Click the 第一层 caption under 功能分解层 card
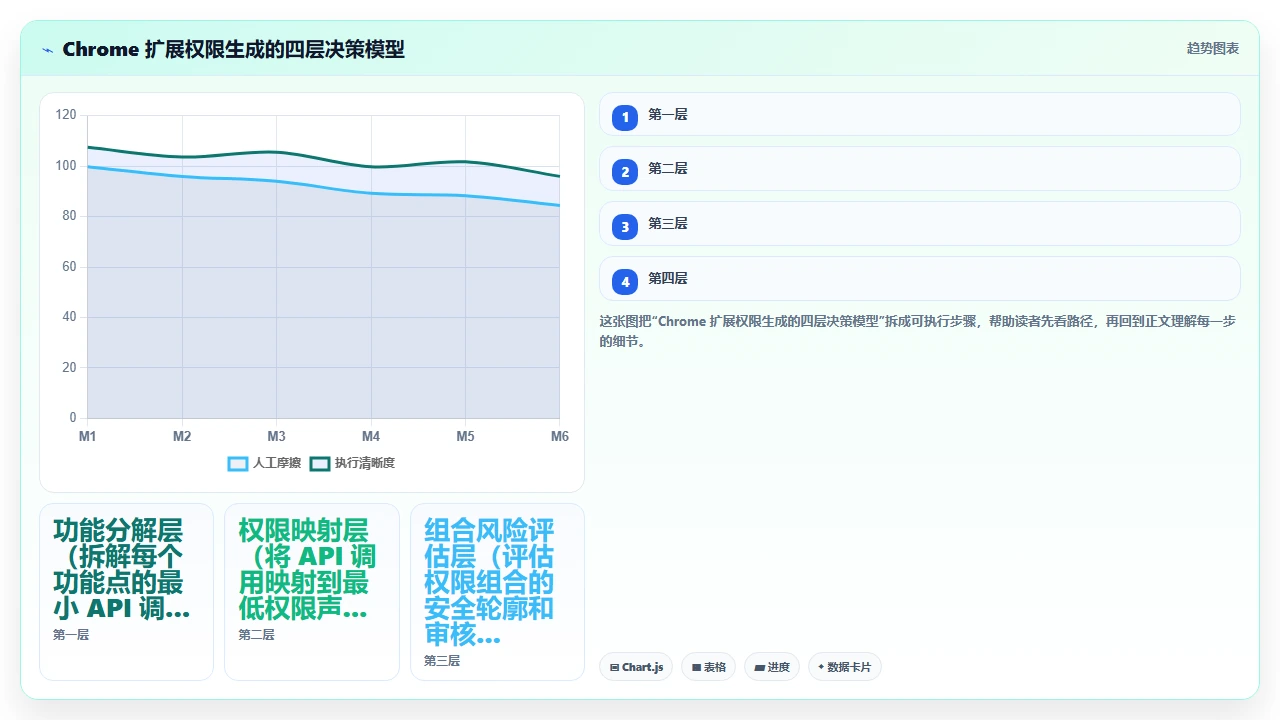 point(71,634)
